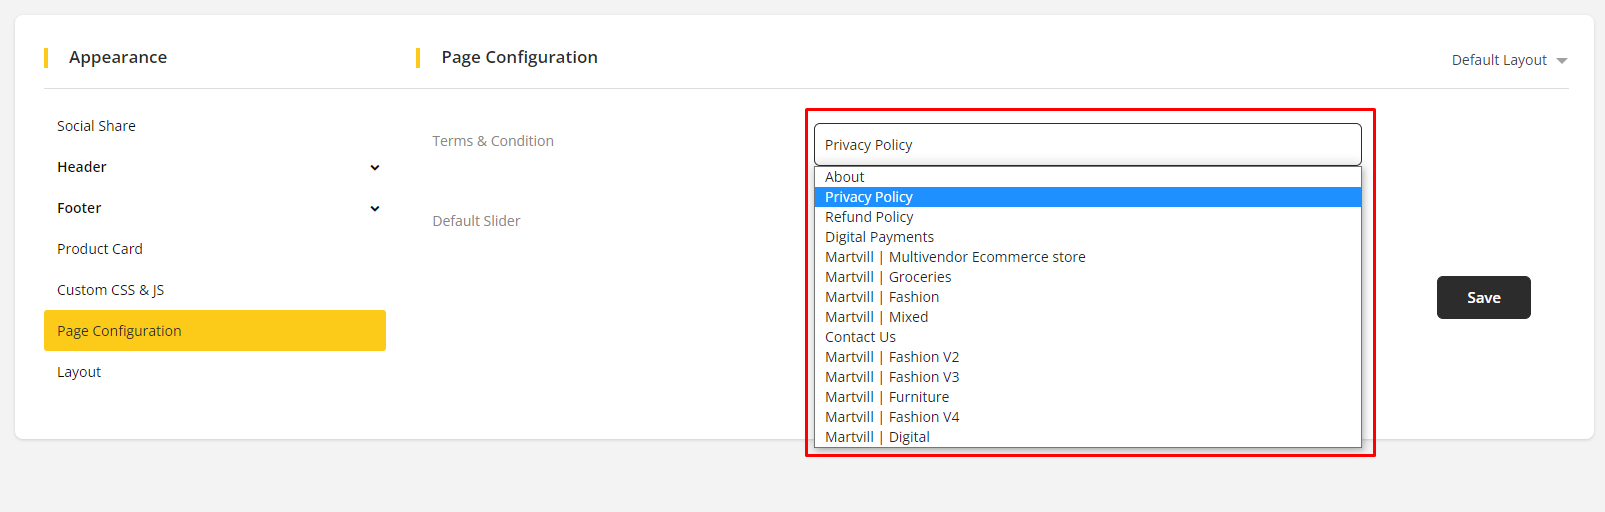
Task: Click the Privacy Policy select field
Action: [1087, 145]
